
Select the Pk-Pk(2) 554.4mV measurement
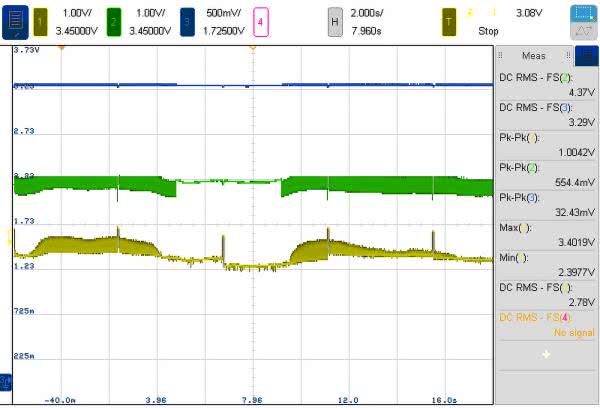[546, 176]
